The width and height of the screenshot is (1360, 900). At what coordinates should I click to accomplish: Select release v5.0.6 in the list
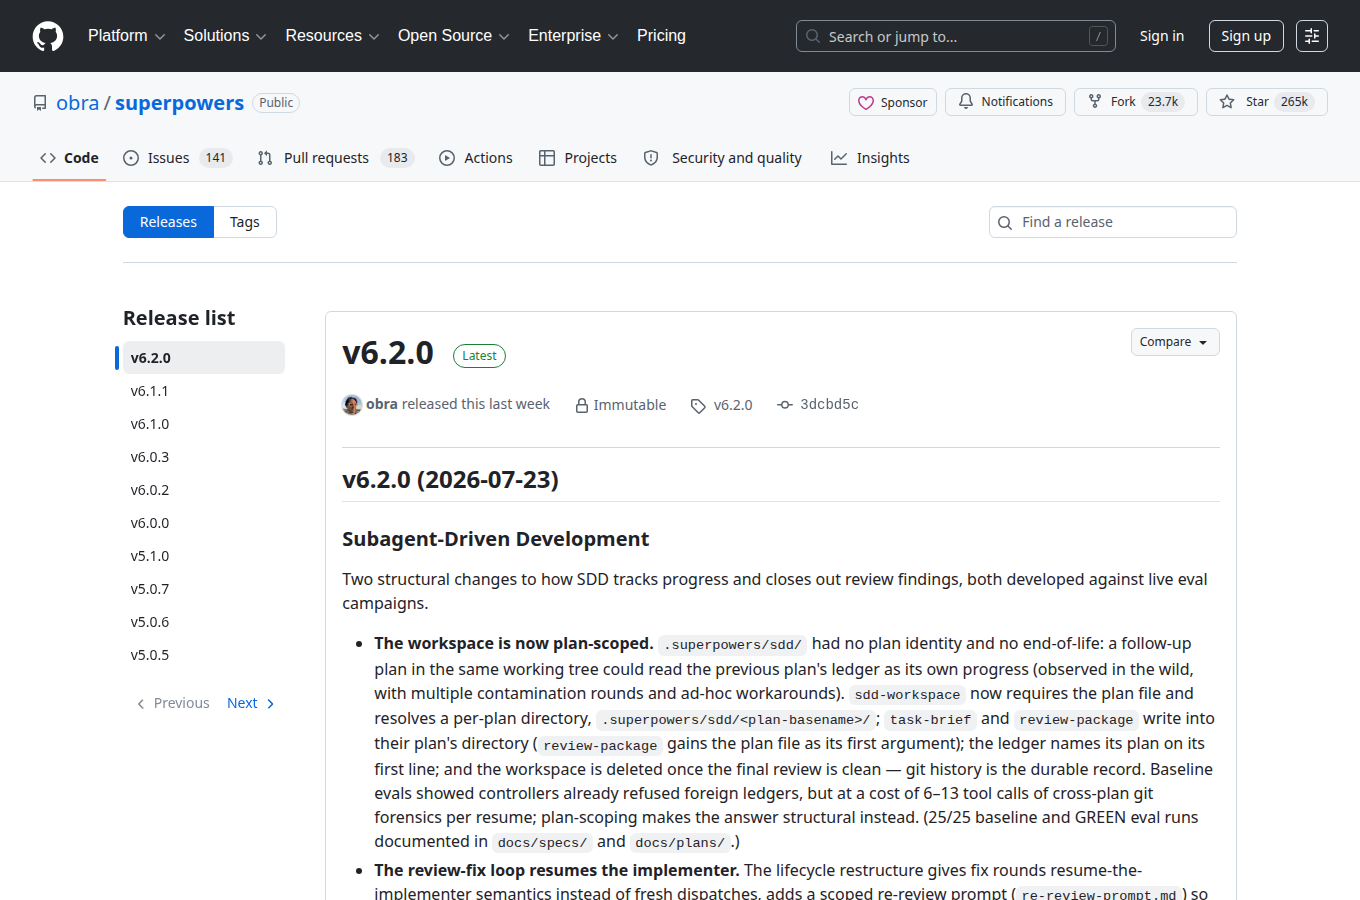(204, 622)
